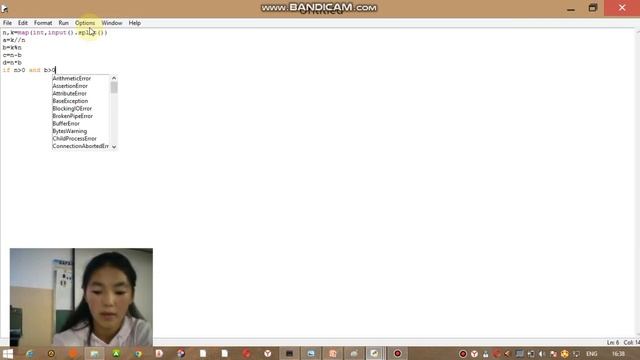
Task: Open Internet Explorer from taskbar
Action: (29, 353)
